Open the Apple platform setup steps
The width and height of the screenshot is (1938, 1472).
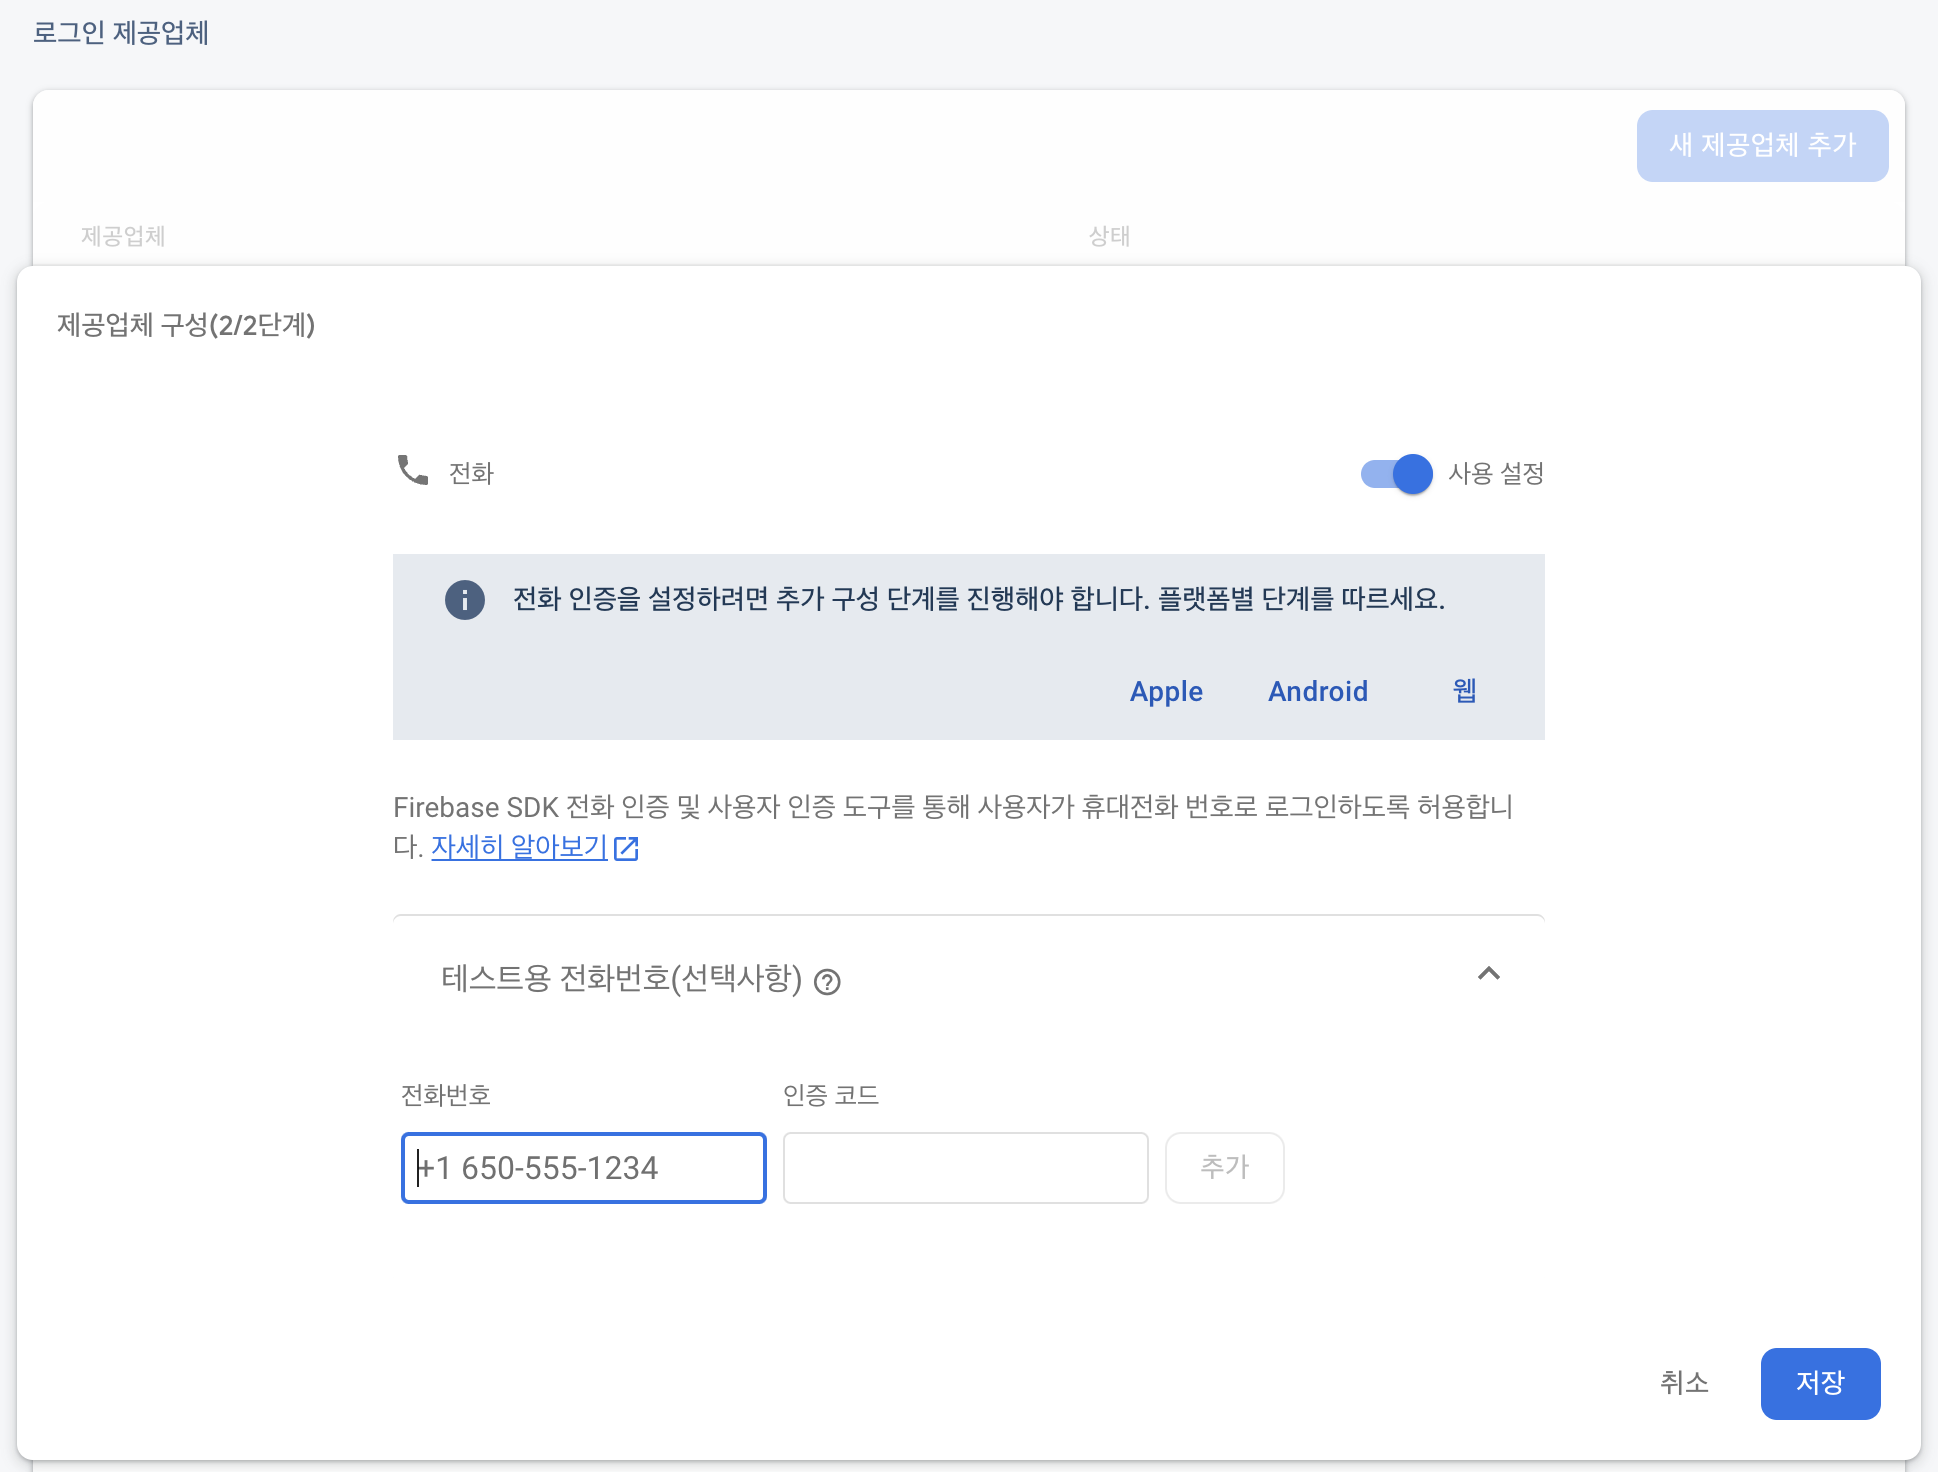coord(1166,692)
